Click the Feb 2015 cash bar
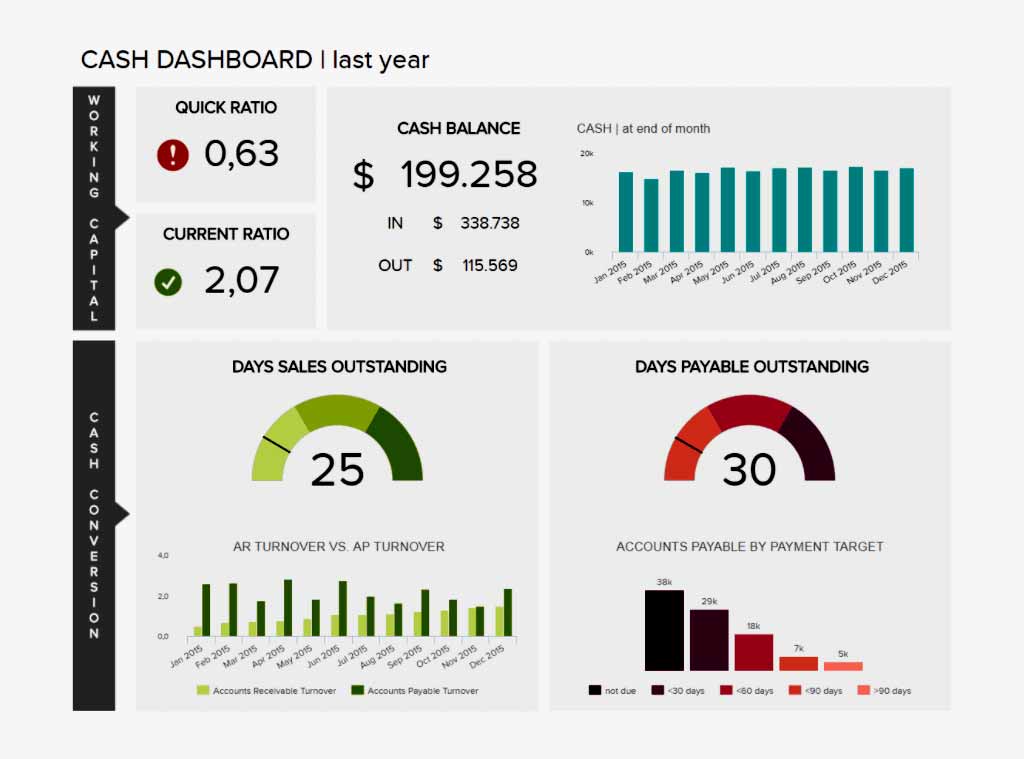The width and height of the screenshot is (1024, 759). coord(651,216)
